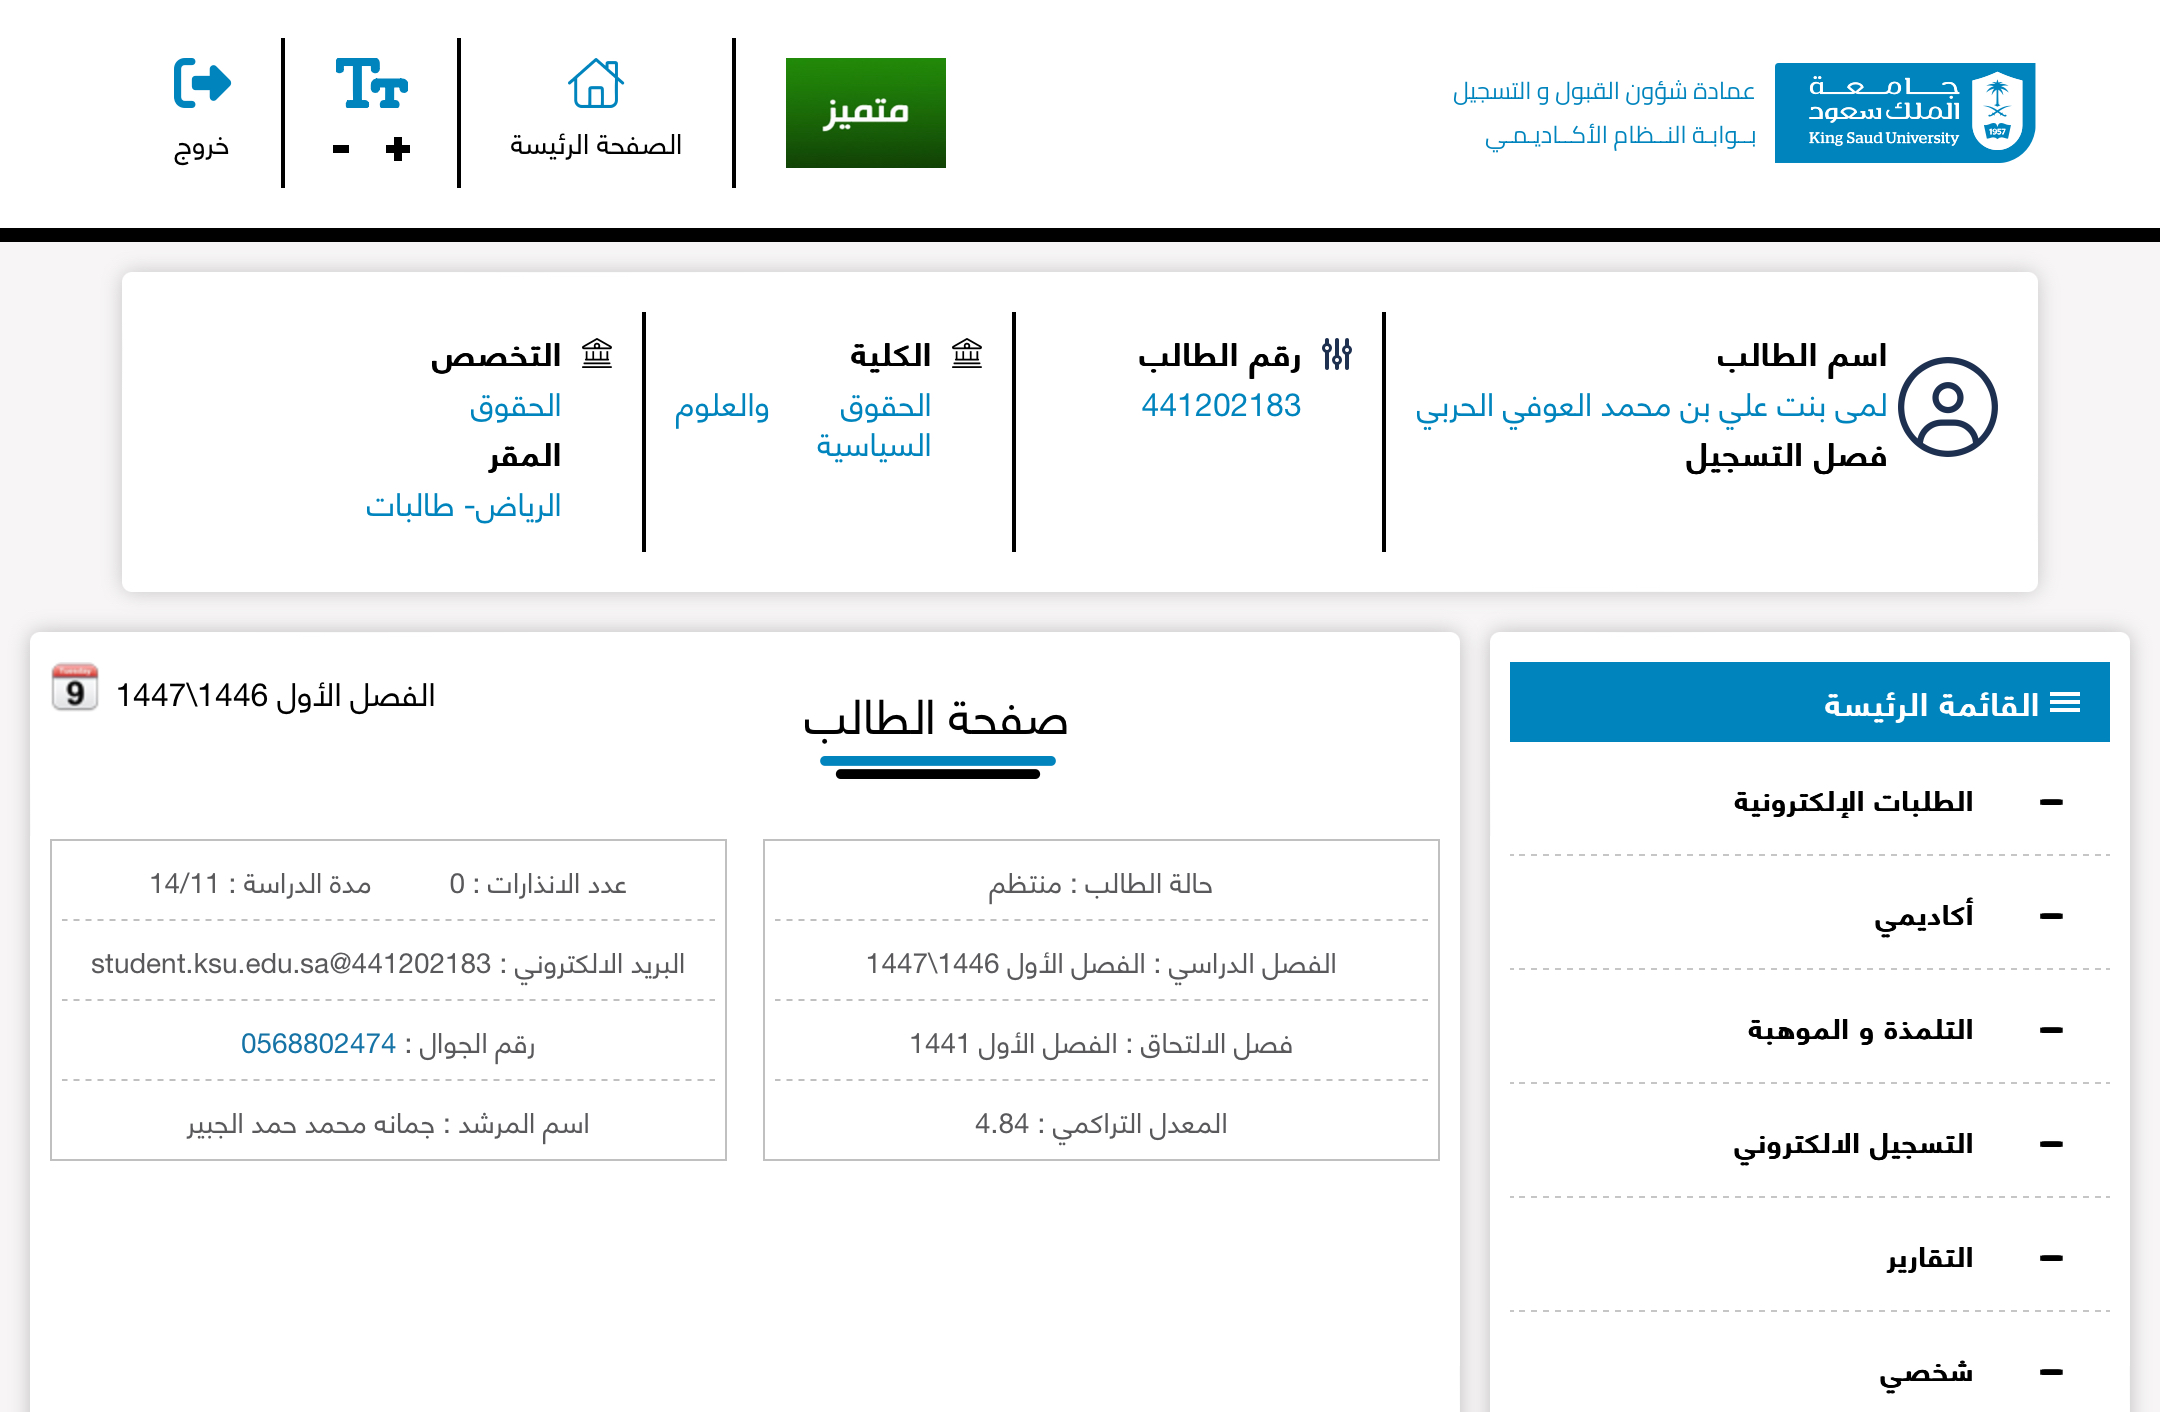
Task: Click the minus icon next to الطلبات الإلكترونية
Action: pos(2052,802)
